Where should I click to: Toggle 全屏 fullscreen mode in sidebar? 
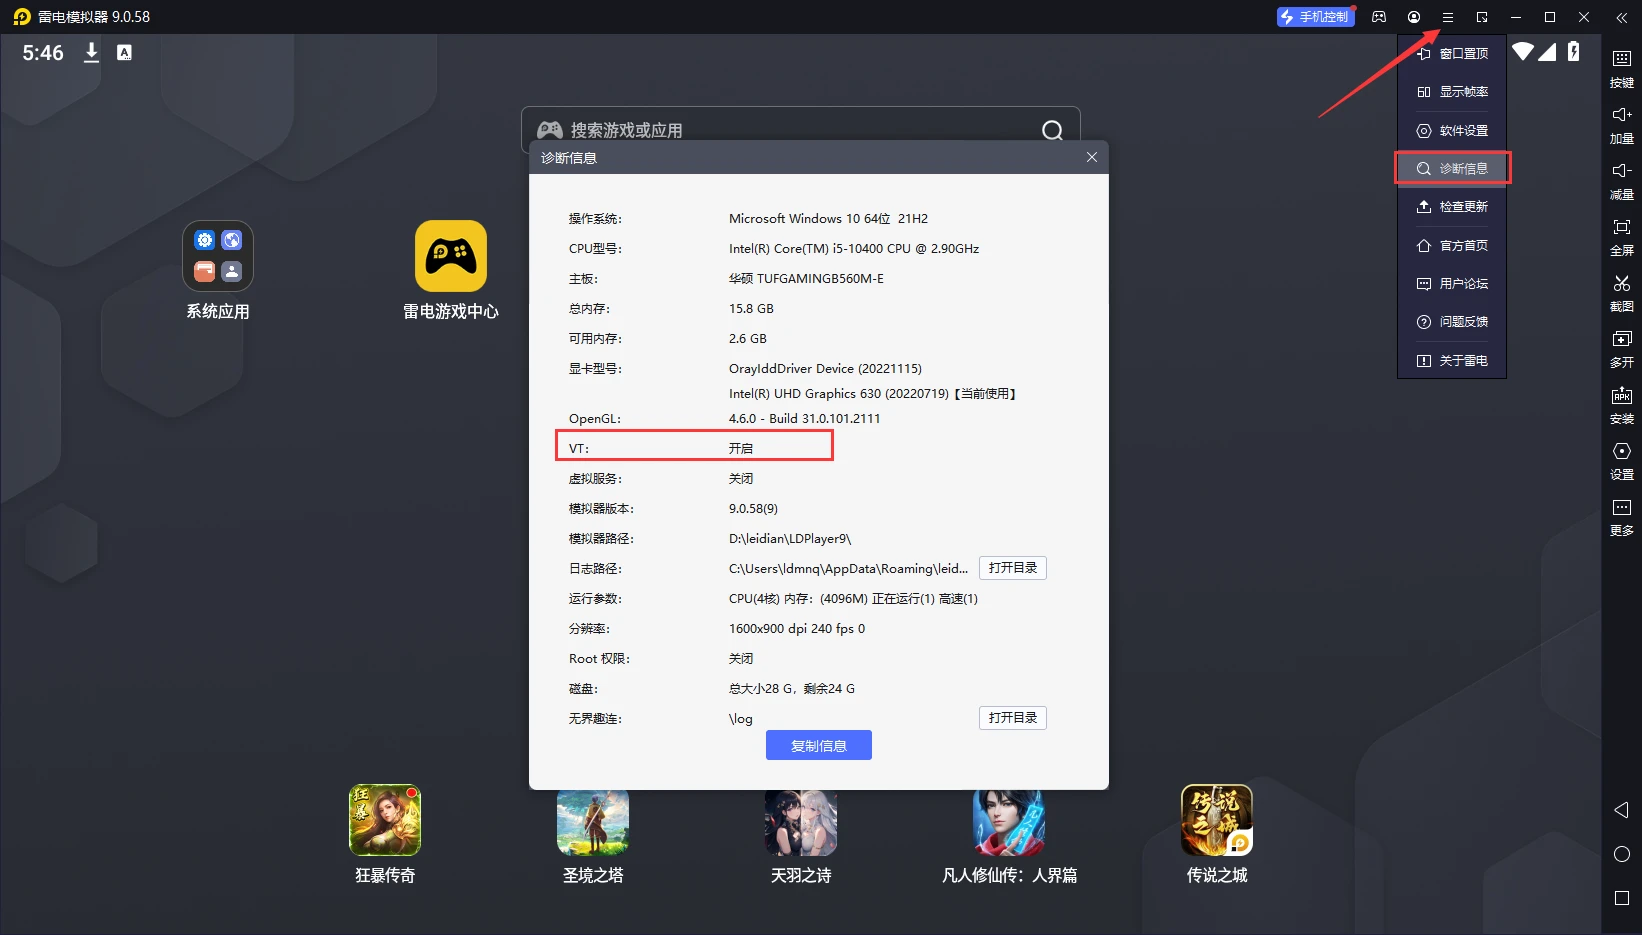(x=1622, y=236)
